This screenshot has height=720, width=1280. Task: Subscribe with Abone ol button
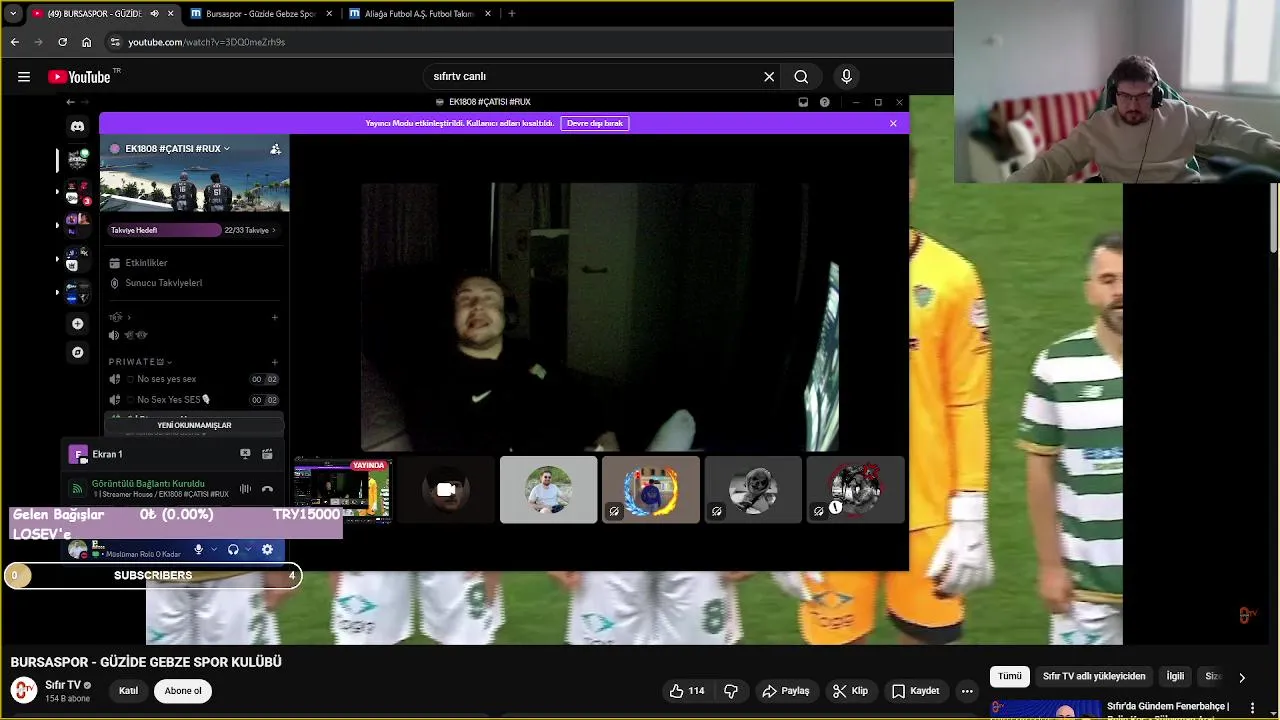[x=183, y=691]
